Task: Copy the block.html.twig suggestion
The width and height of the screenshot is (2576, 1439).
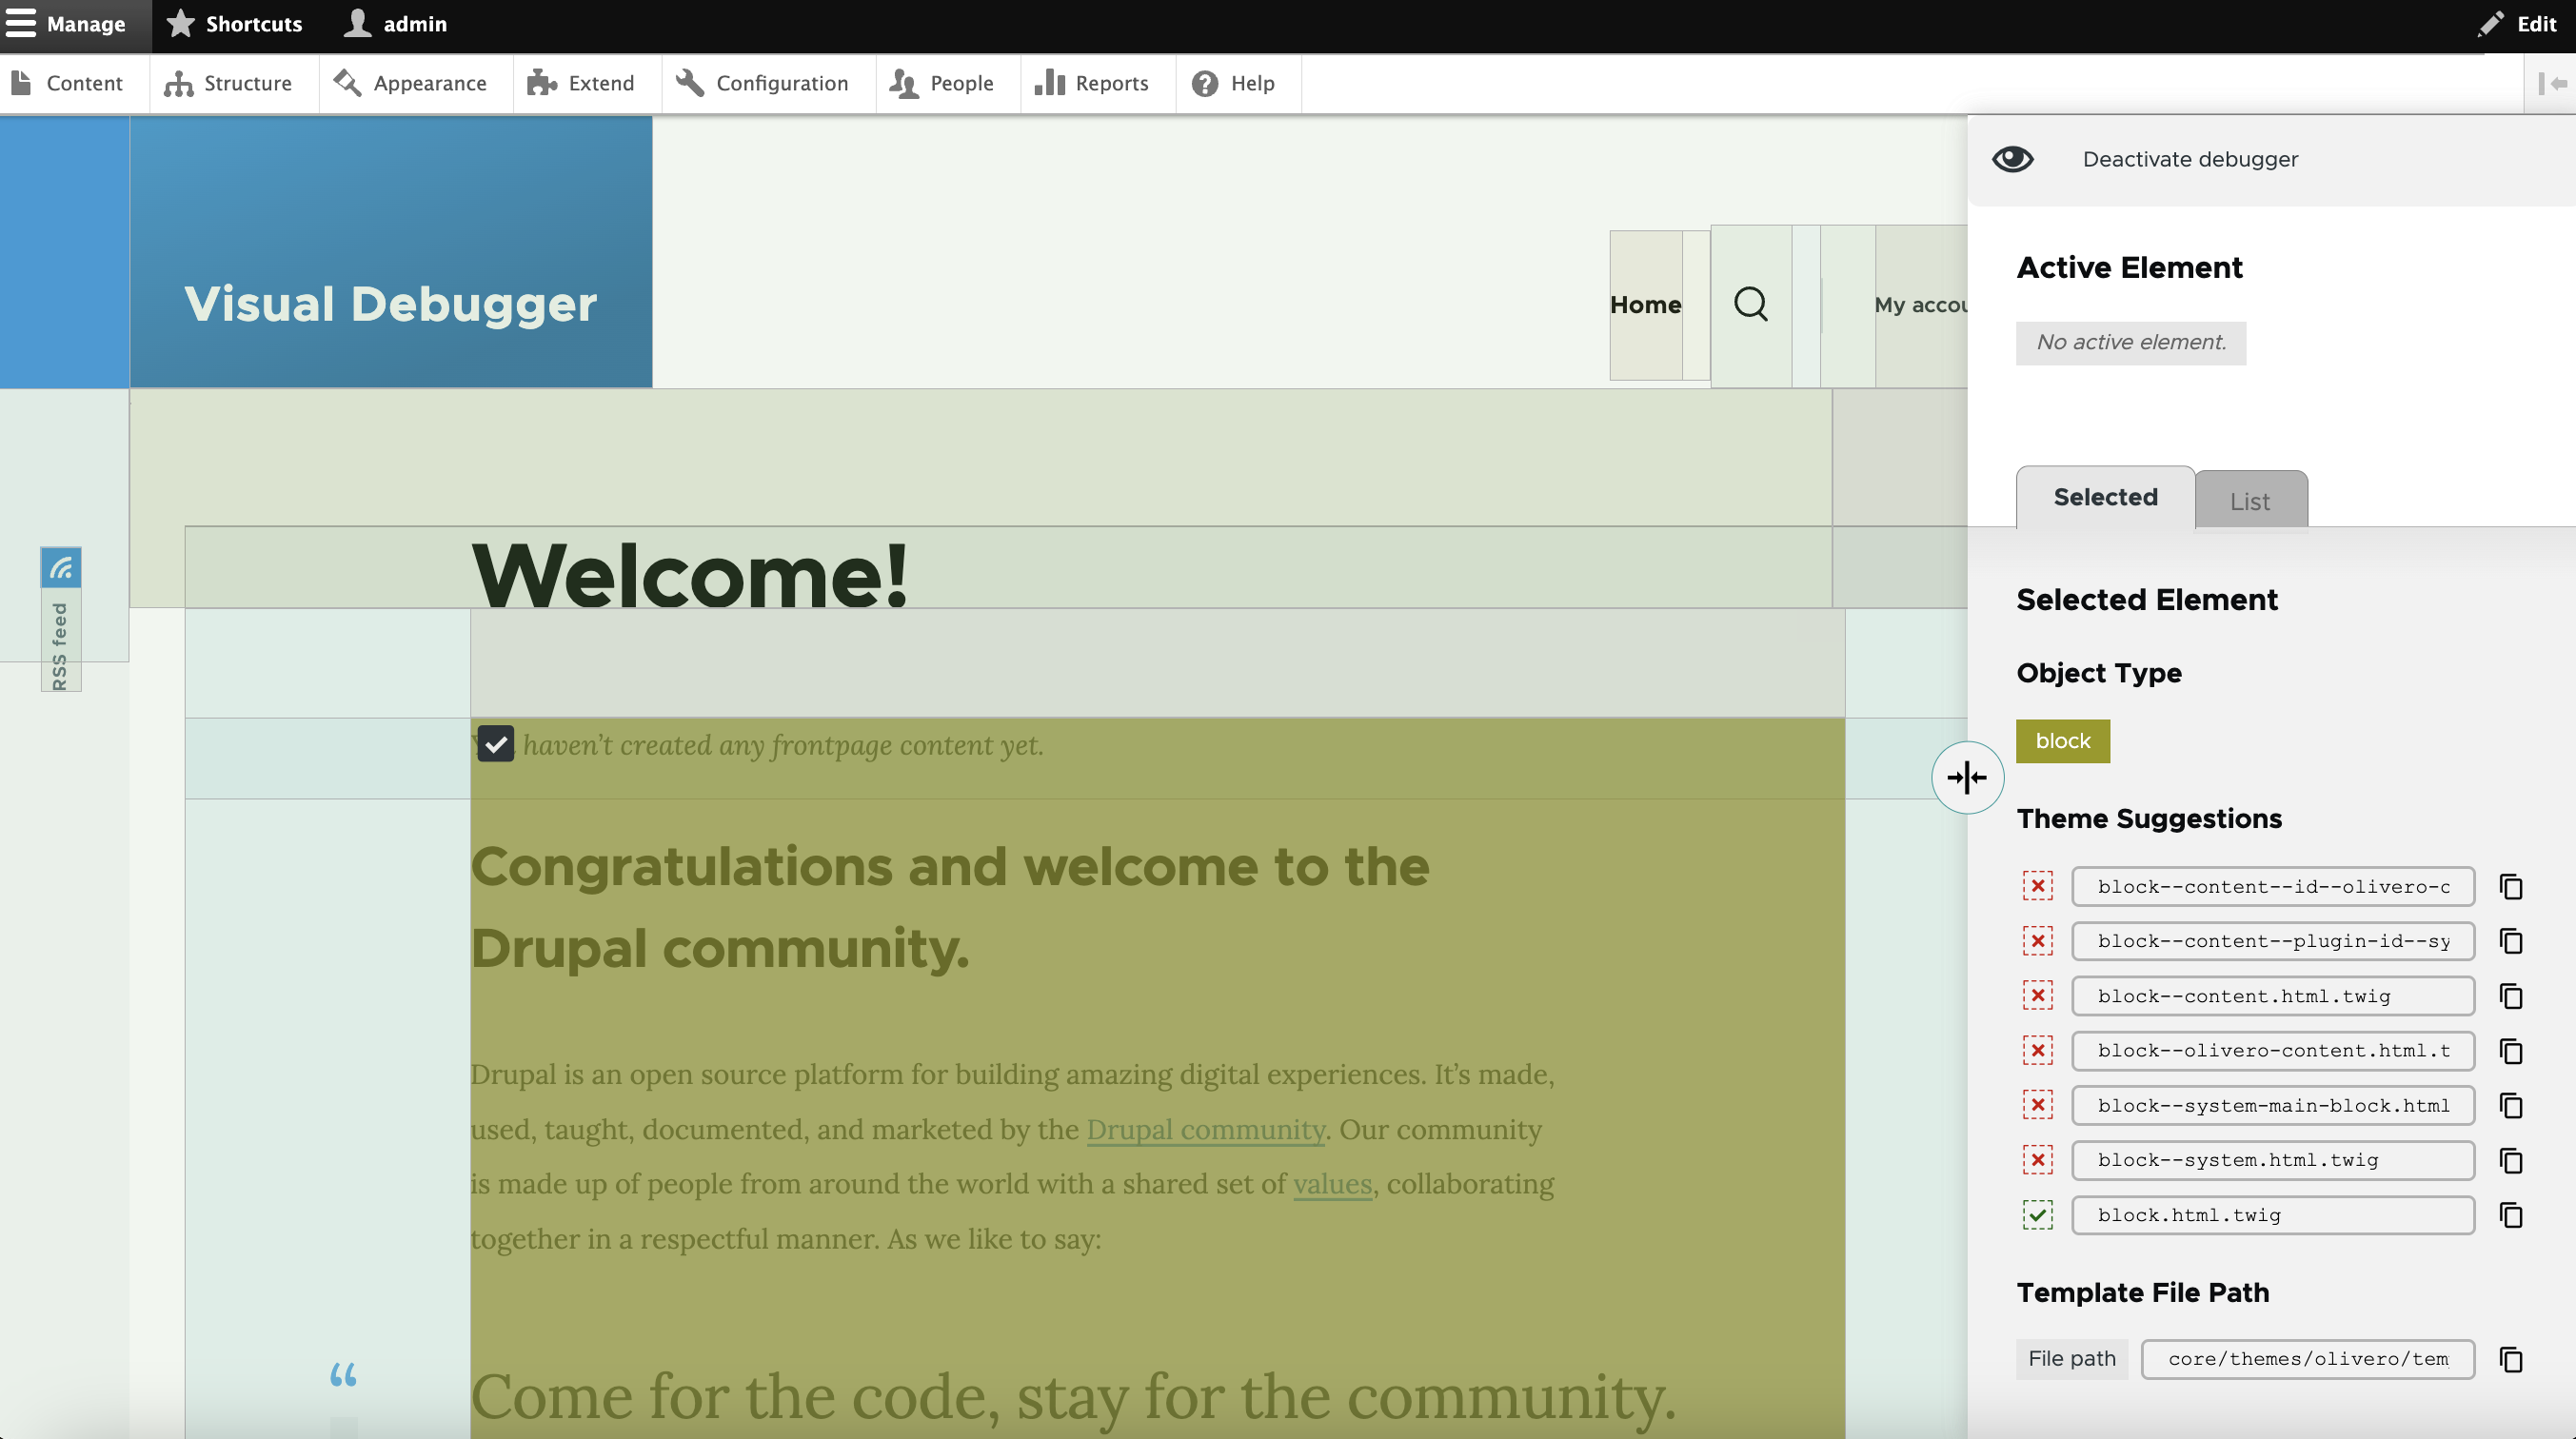Action: [x=2511, y=1215]
